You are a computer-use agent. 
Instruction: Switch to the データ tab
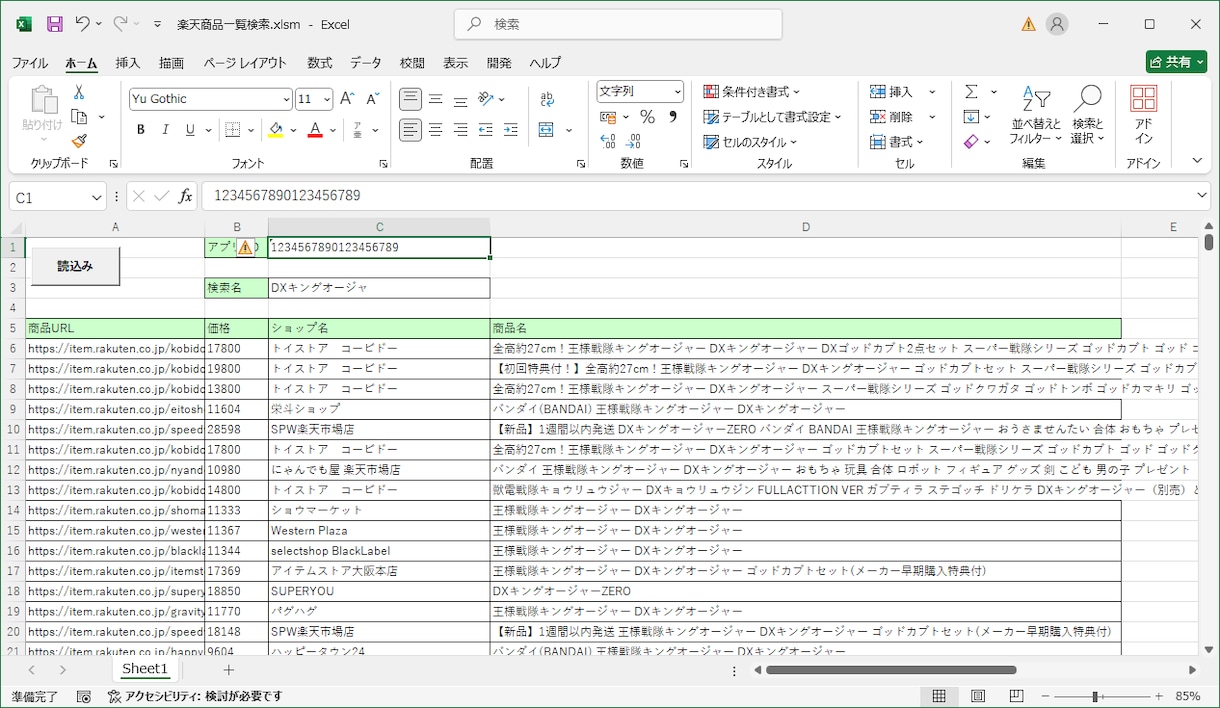366,63
